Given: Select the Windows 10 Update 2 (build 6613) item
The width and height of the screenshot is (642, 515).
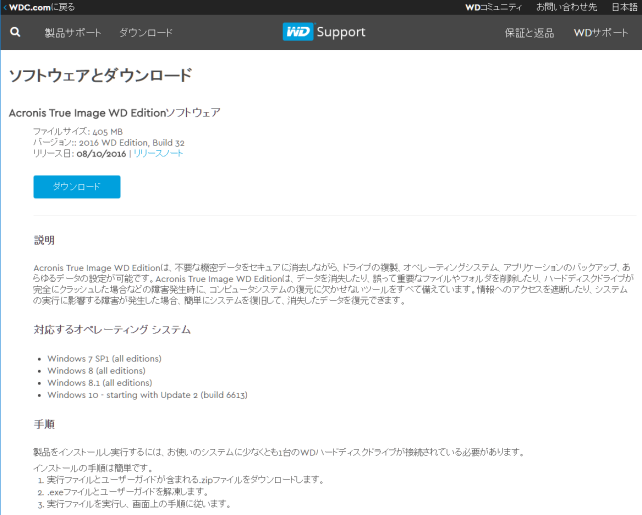Looking at the screenshot, I should pyautogui.click(x=147, y=395).
